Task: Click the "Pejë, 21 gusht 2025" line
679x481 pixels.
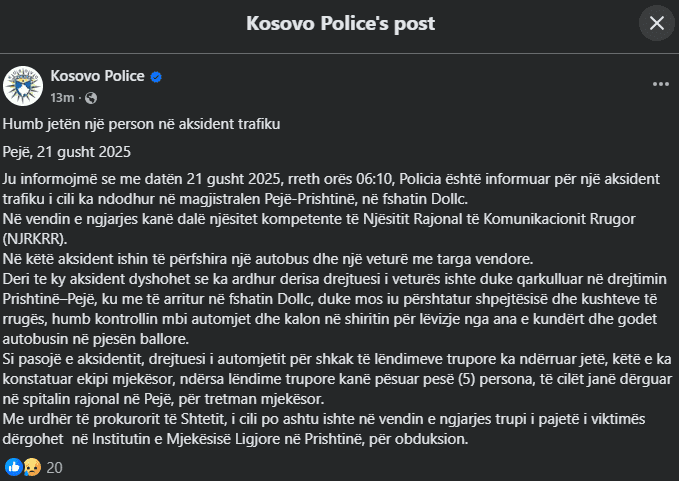Action: click(67, 151)
